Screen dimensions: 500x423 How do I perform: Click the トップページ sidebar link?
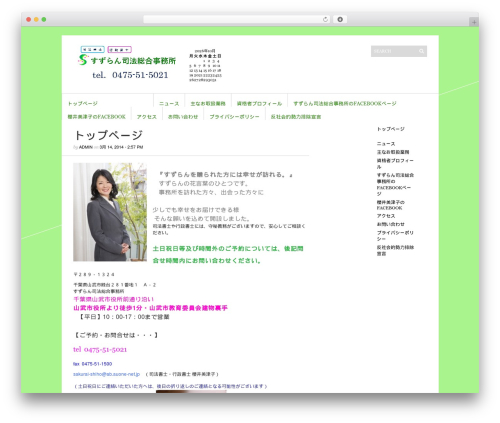[x=391, y=129]
